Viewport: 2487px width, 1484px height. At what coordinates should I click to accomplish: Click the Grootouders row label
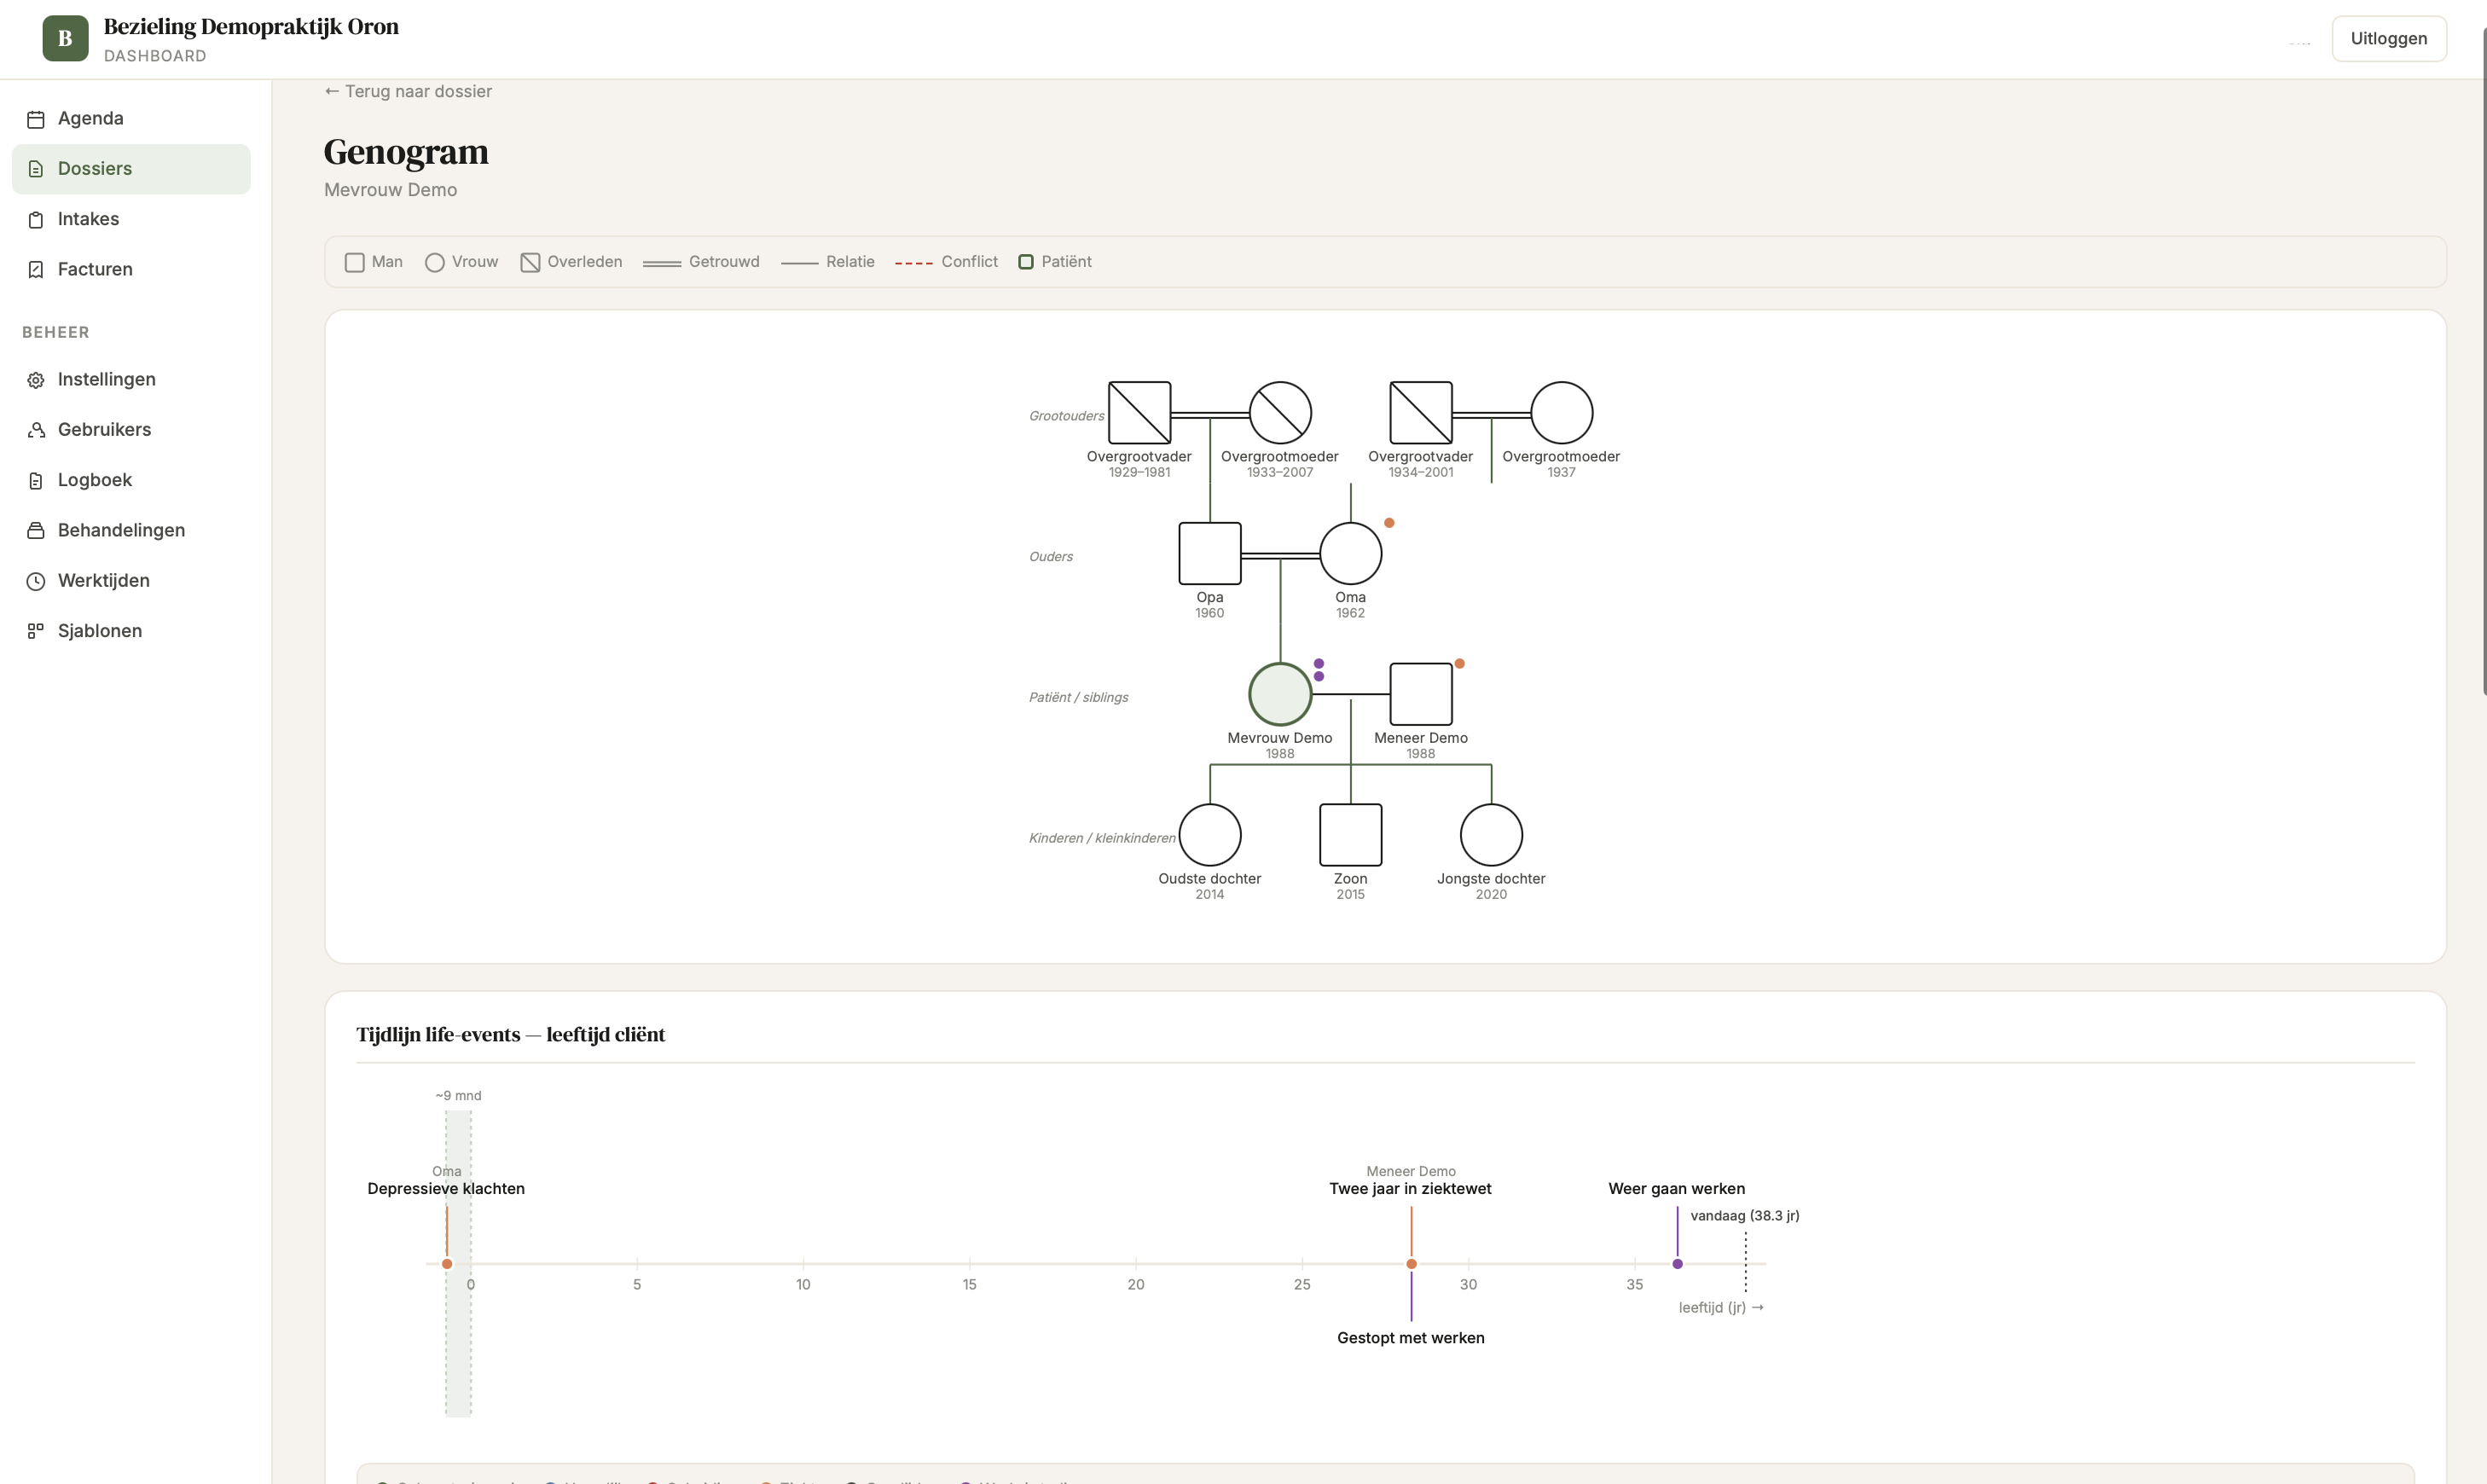click(x=1066, y=416)
